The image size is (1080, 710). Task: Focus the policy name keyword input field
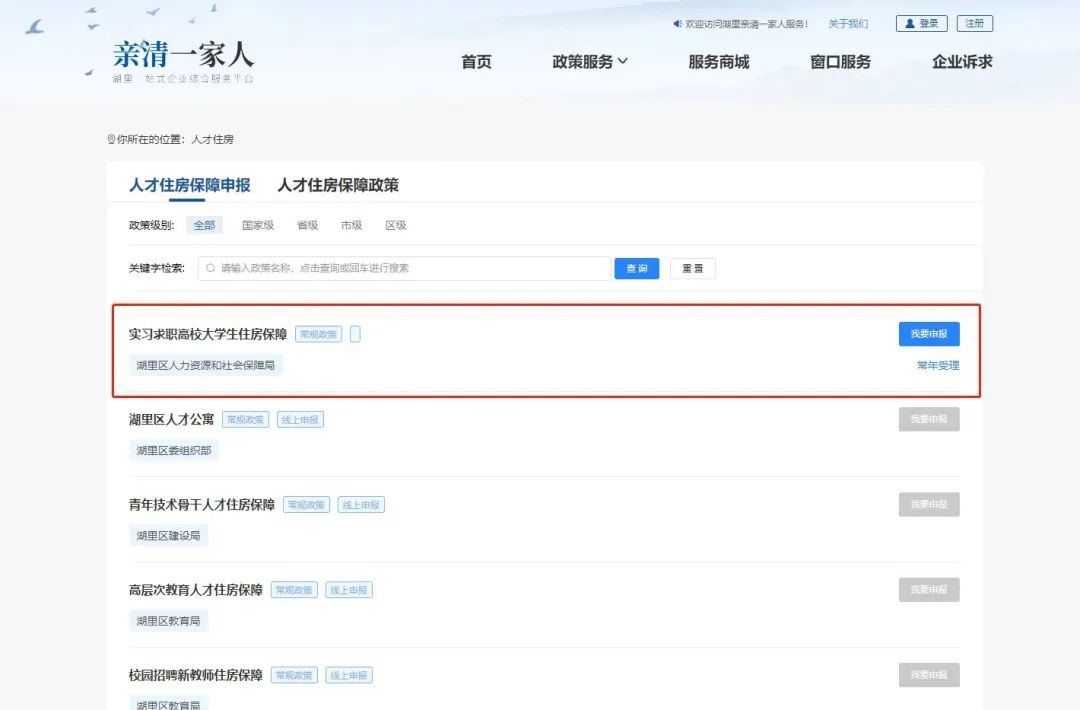tap(410, 268)
